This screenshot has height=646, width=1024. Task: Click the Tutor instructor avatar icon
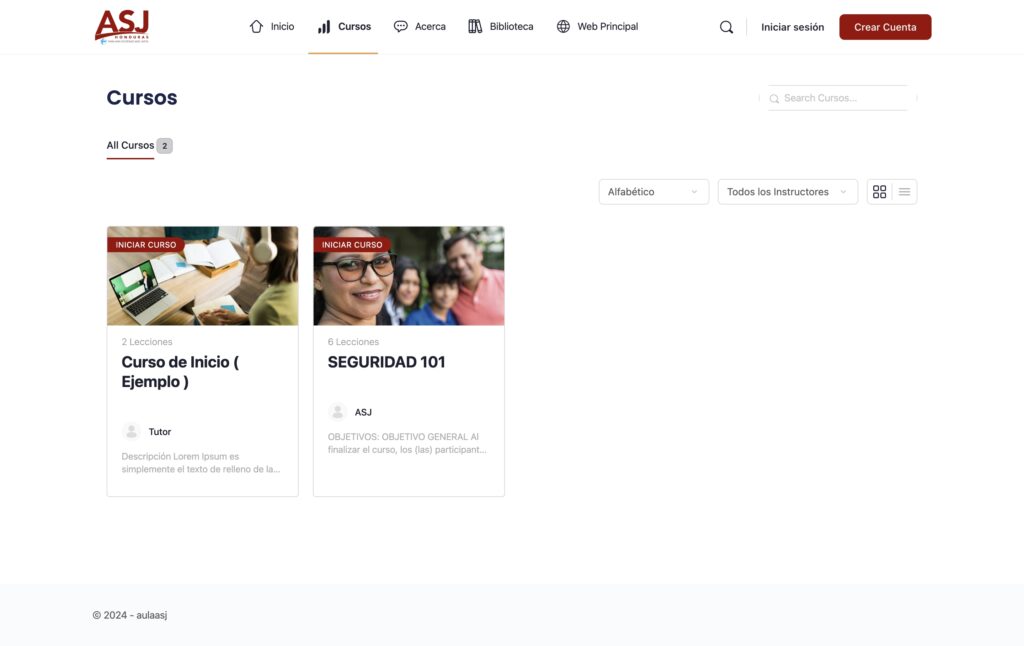coord(131,432)
